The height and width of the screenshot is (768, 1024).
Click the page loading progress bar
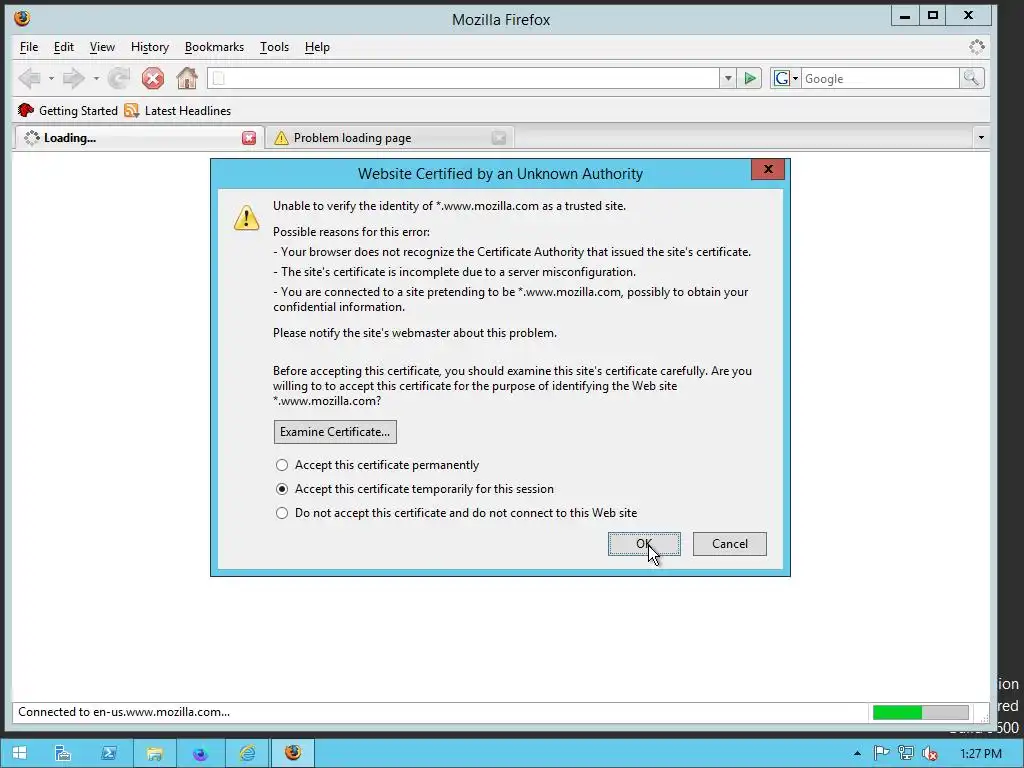pos(920,712)
